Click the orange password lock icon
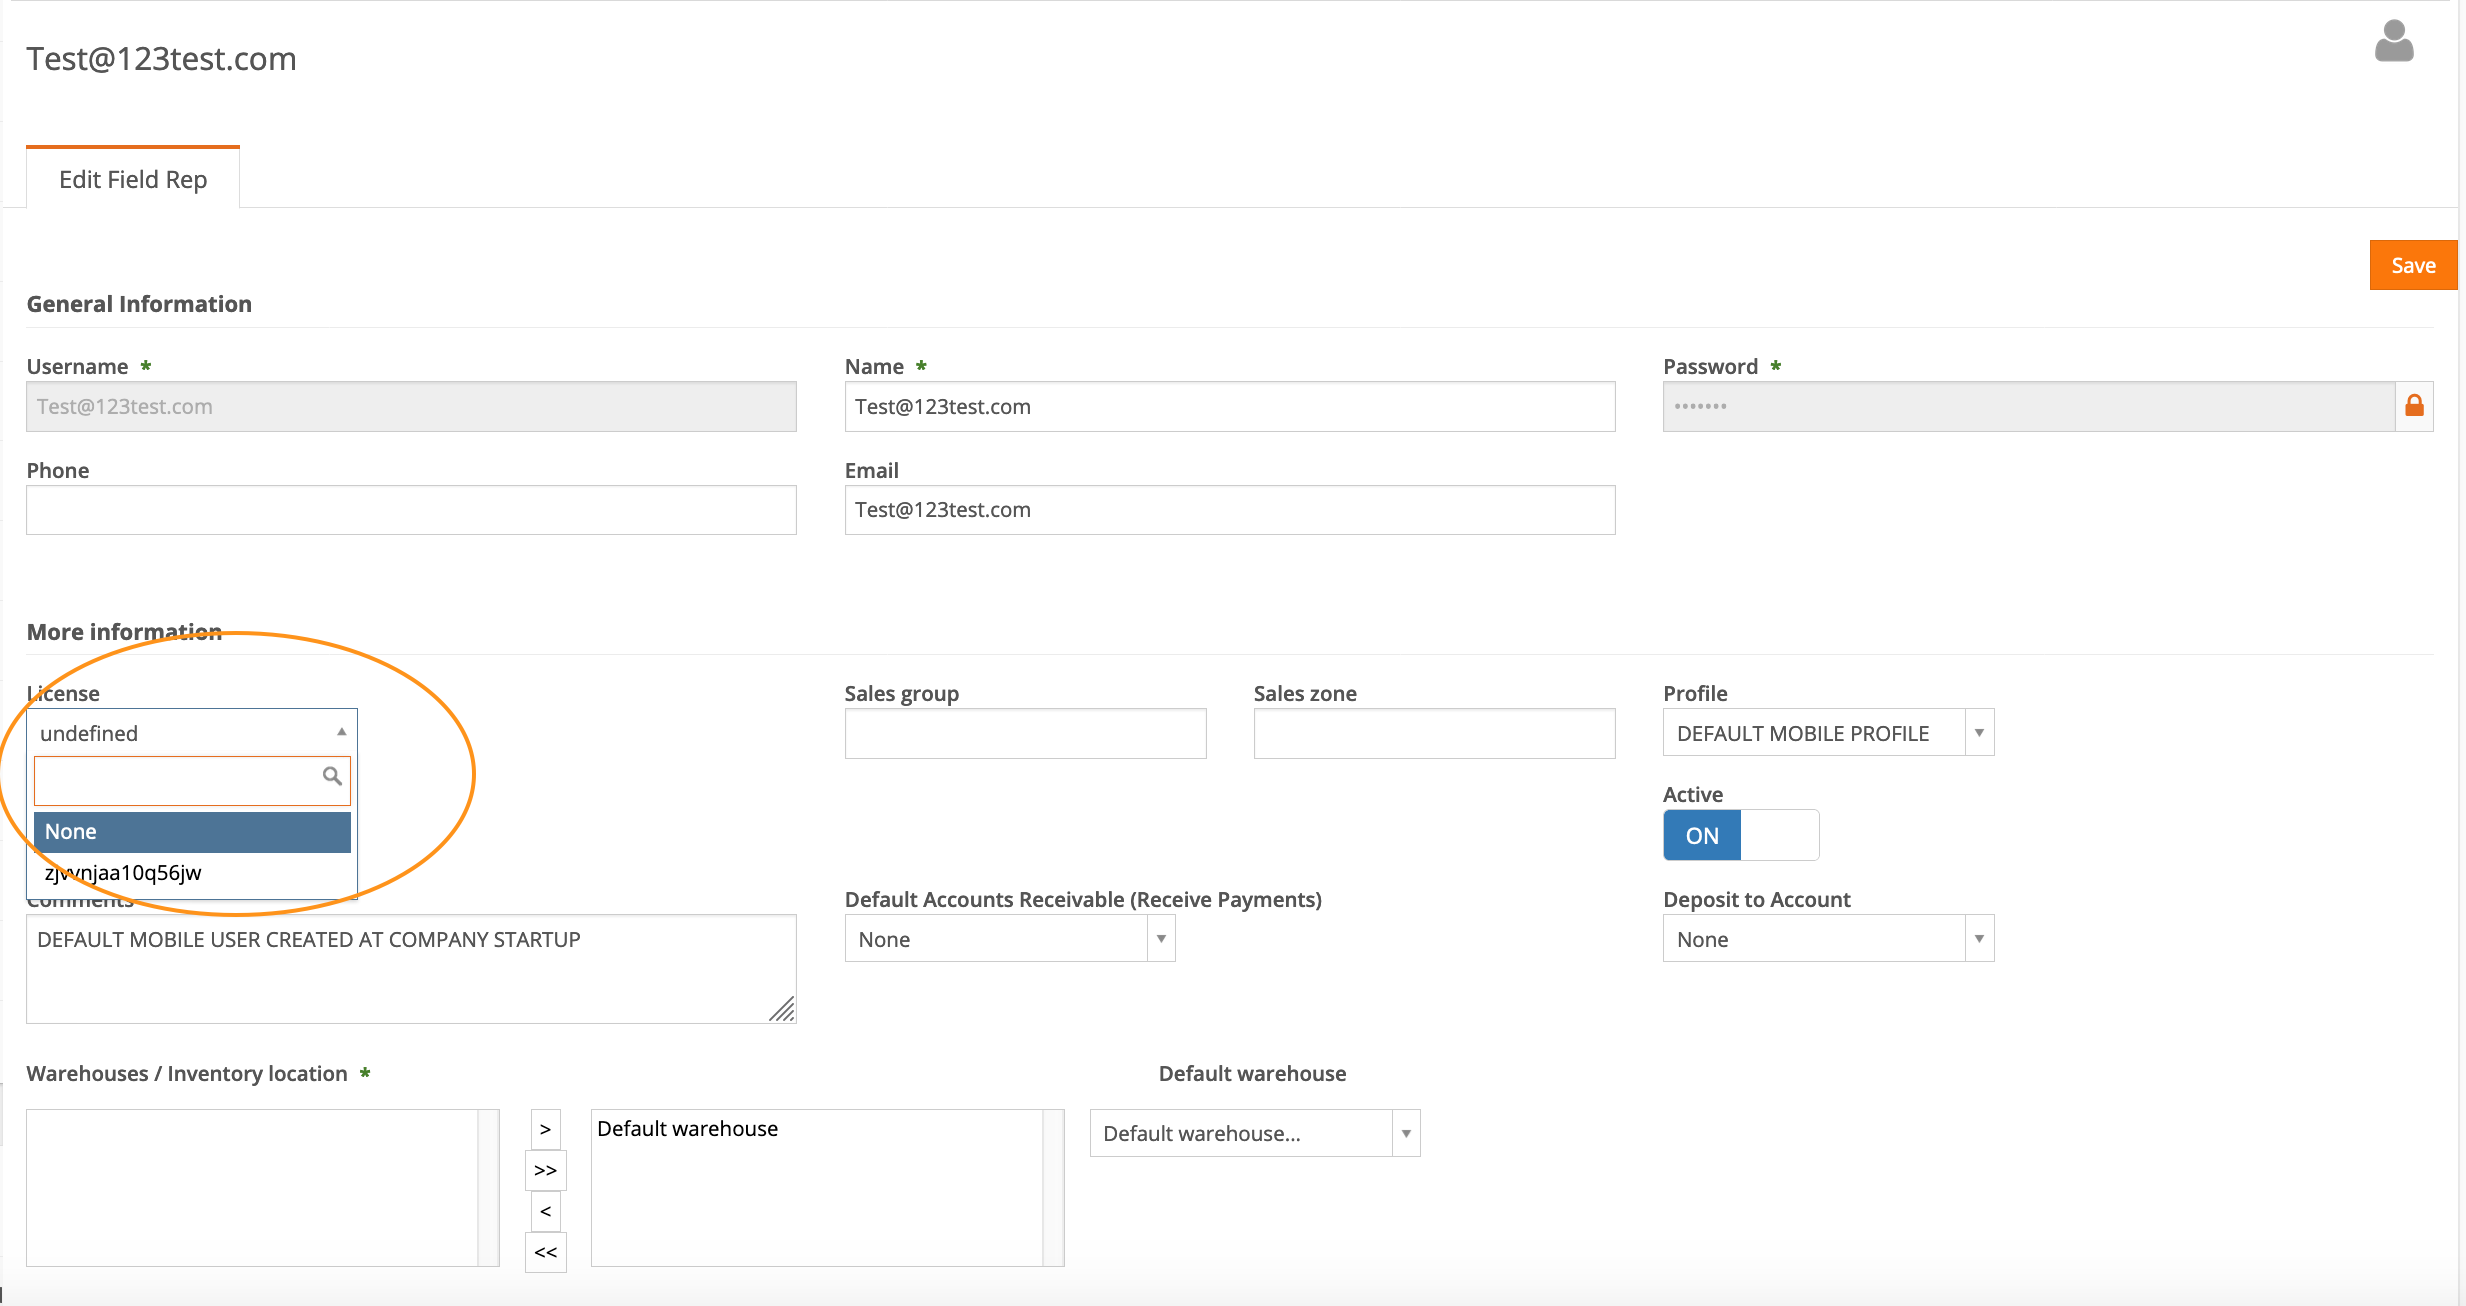 (2414, 406)
